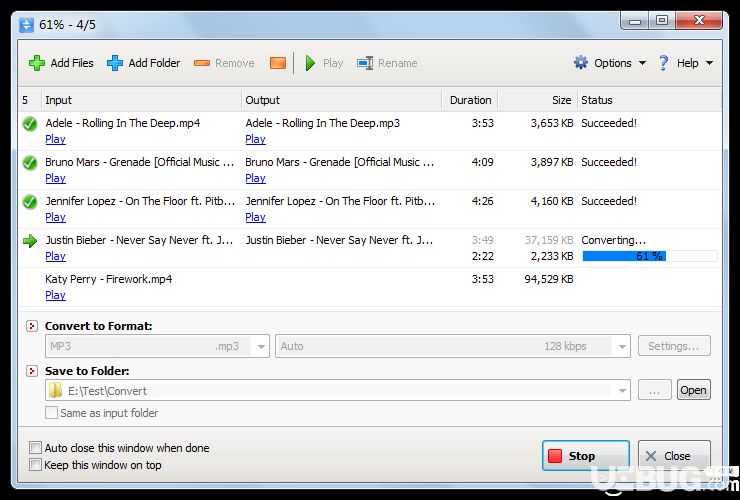The width and height of the screenshot is (740, 500).
Task: Click the Help question mark icon
Action: tap(663, 63)
